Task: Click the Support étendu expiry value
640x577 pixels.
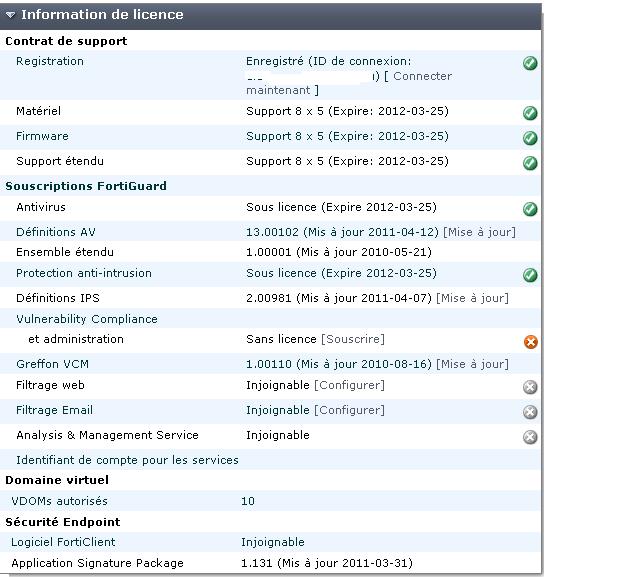Action: [x=347, y=161]
